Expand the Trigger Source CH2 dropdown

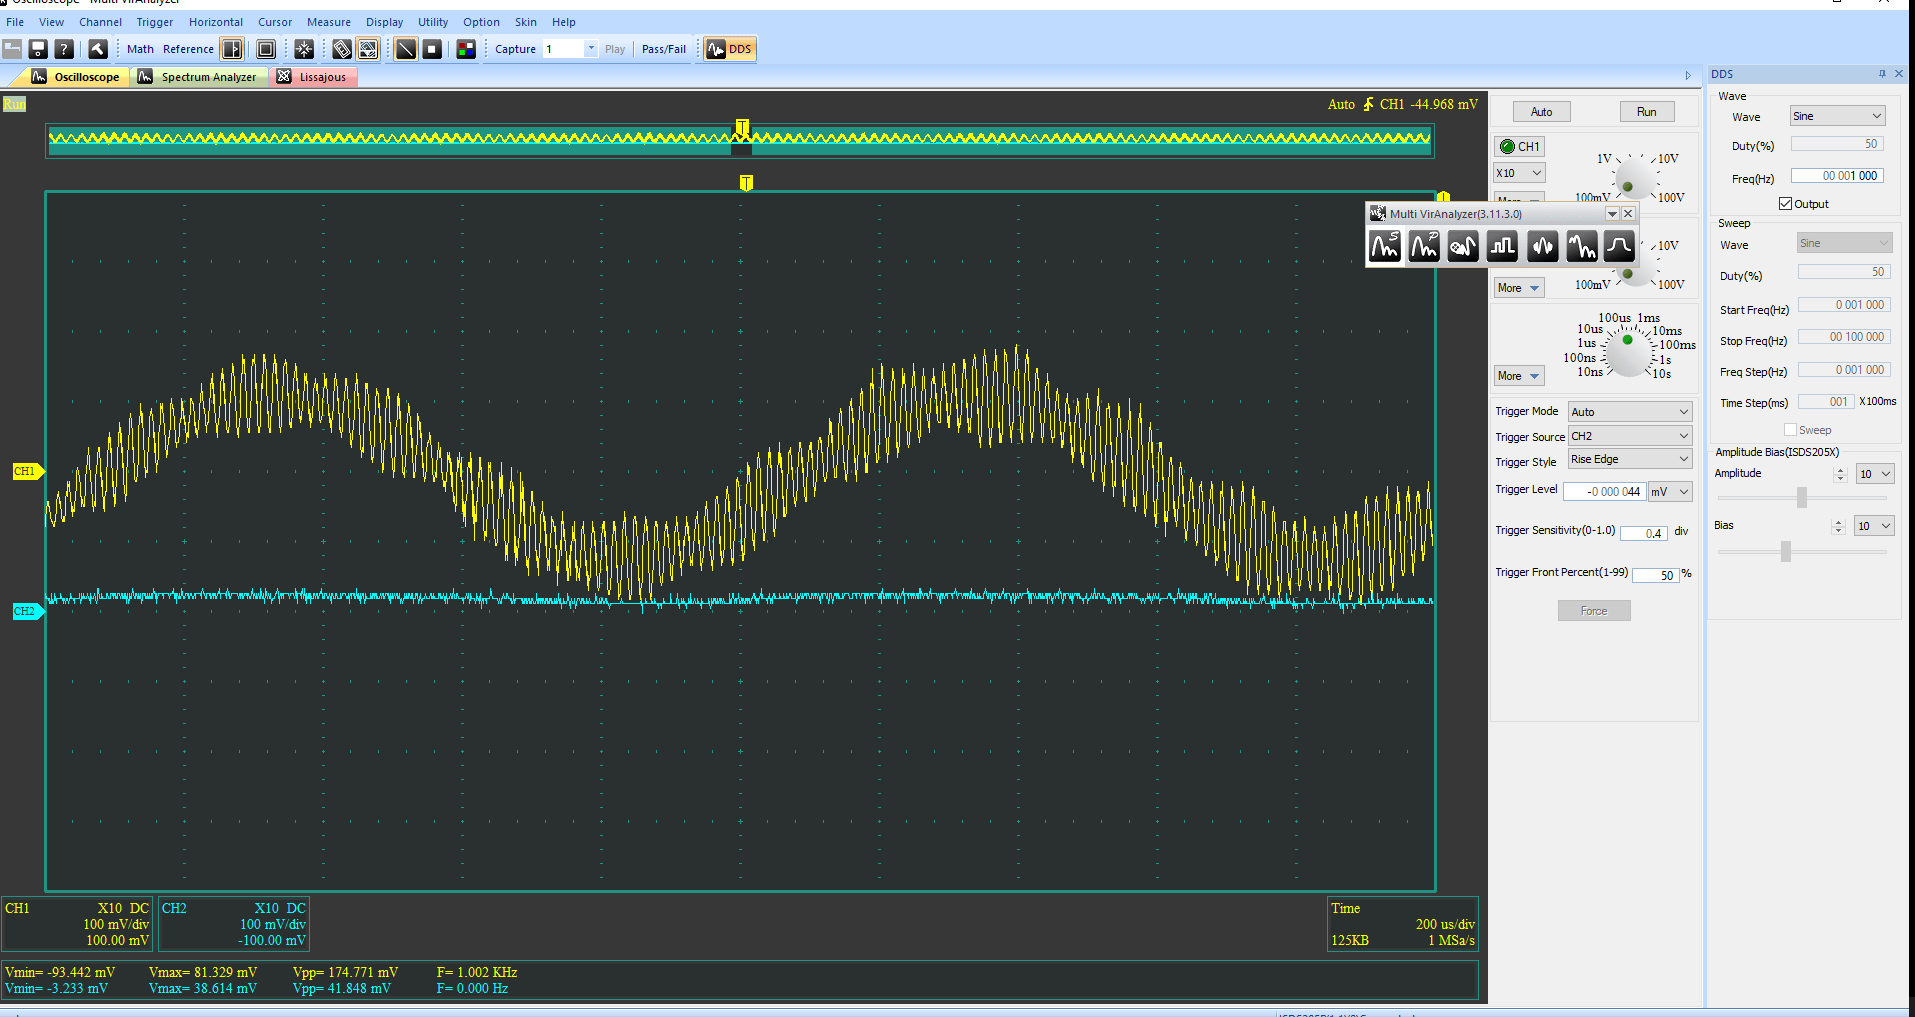[x=1629, y=436]
